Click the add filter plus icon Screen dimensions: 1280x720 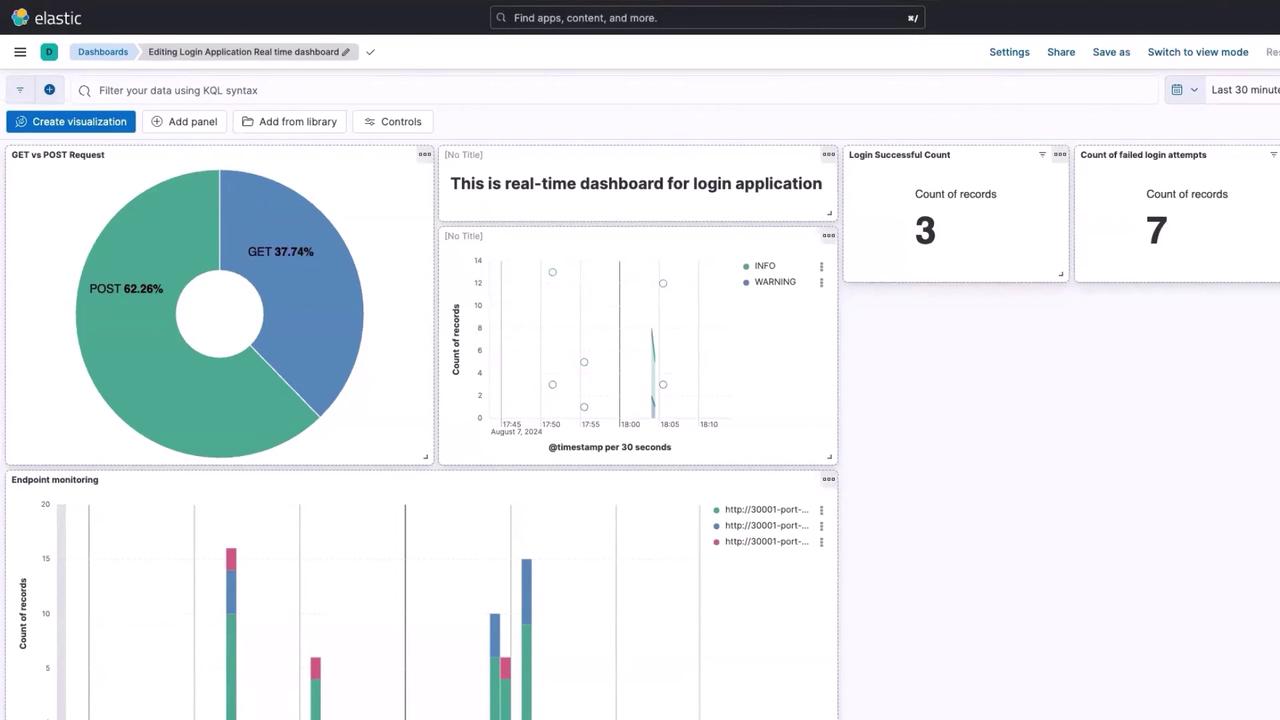coord(49,90)
